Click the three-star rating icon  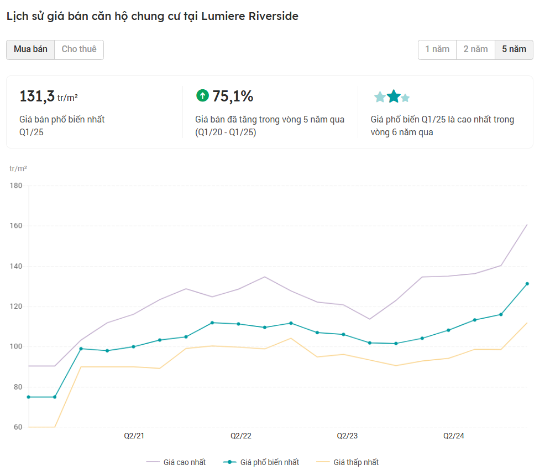pyautogui.click(x=392, y=96)
